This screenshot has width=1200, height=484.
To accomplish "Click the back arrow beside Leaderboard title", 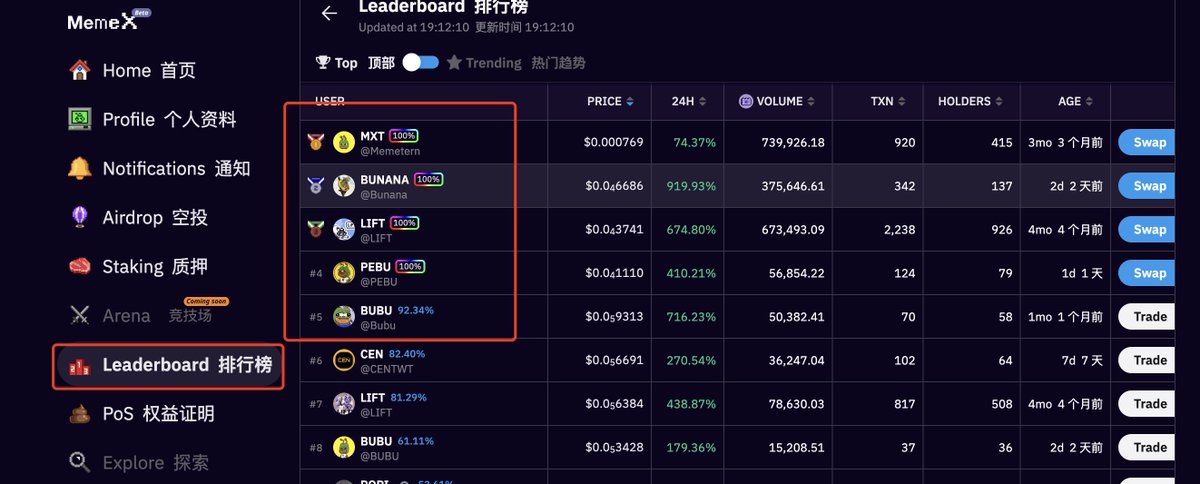I will [x=328, y=13].
